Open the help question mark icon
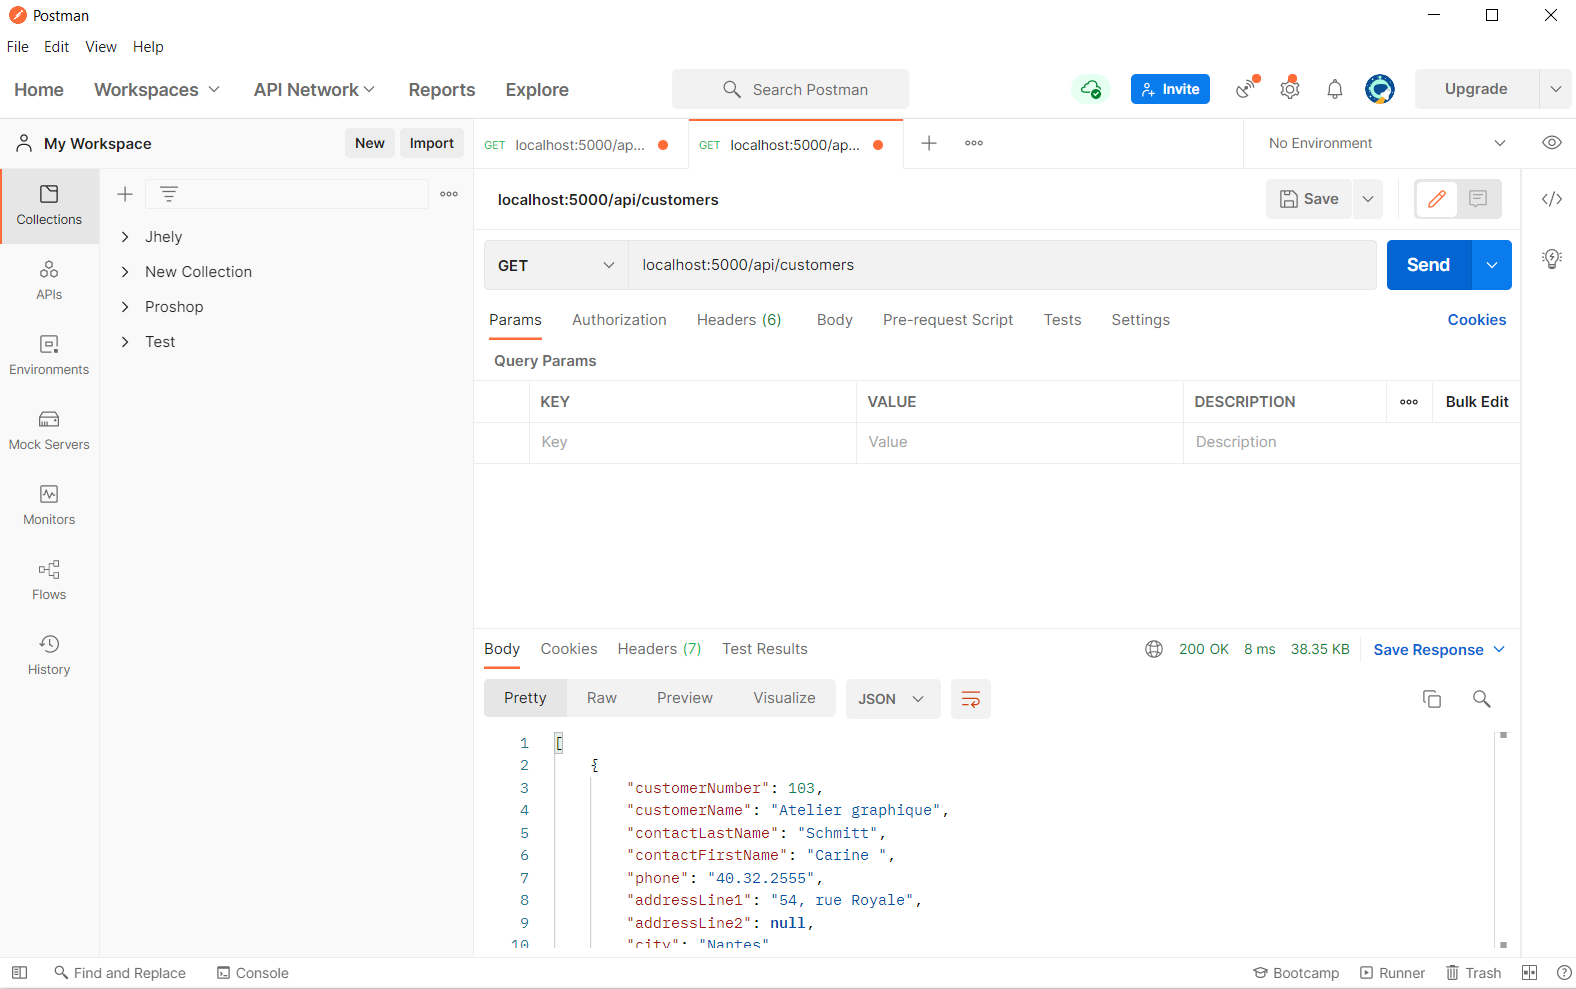The height and width of the screenshot is (989, 1576). (1564, 973)
